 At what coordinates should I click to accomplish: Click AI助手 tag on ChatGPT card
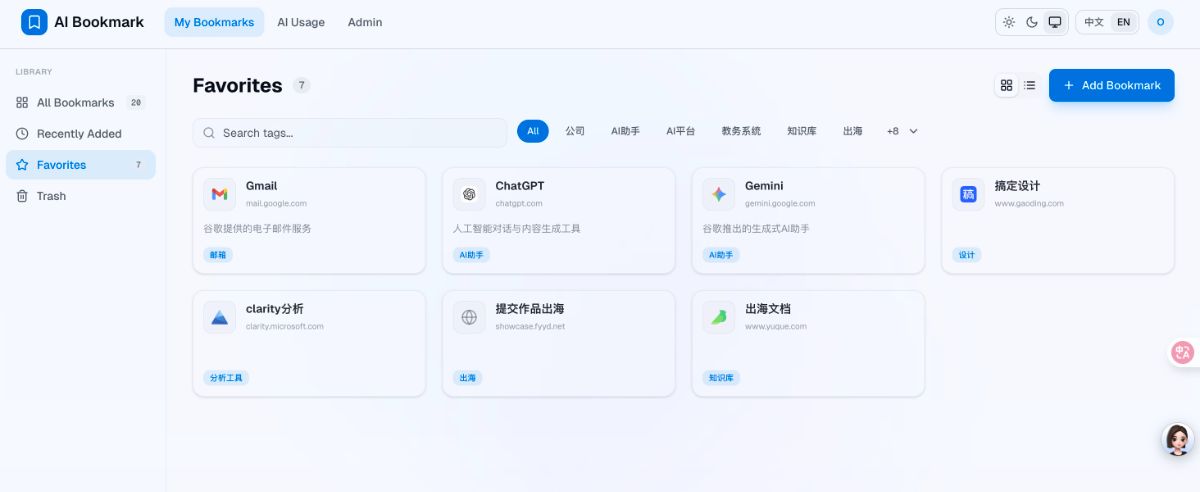[x=471, y=255]
